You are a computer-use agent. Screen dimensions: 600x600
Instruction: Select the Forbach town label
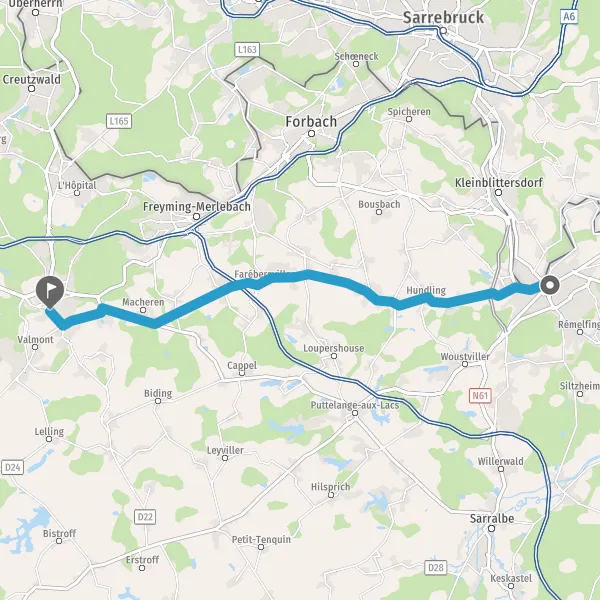click(311, 122)
